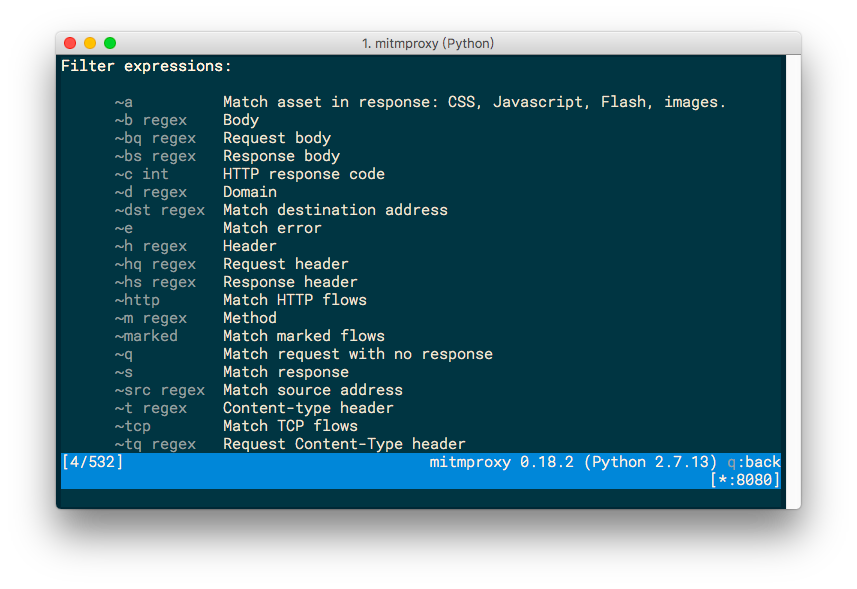Click the '~t regex' filter expression
This screenshot has height=589, width=857.
pos(151,409)
